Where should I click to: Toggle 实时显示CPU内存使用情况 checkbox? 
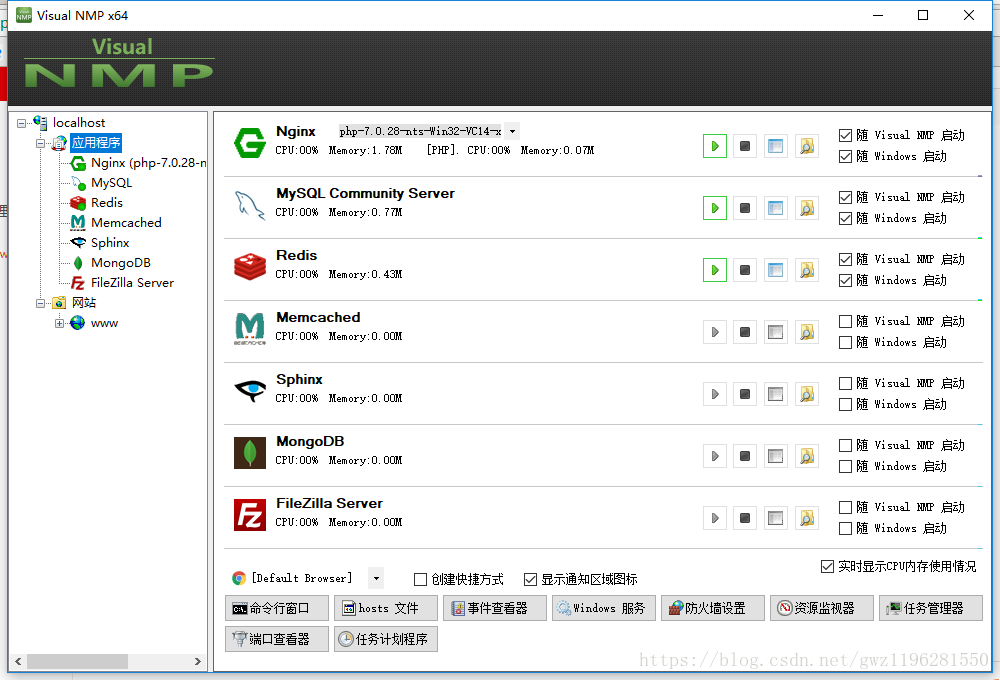(x=827, y=566)
